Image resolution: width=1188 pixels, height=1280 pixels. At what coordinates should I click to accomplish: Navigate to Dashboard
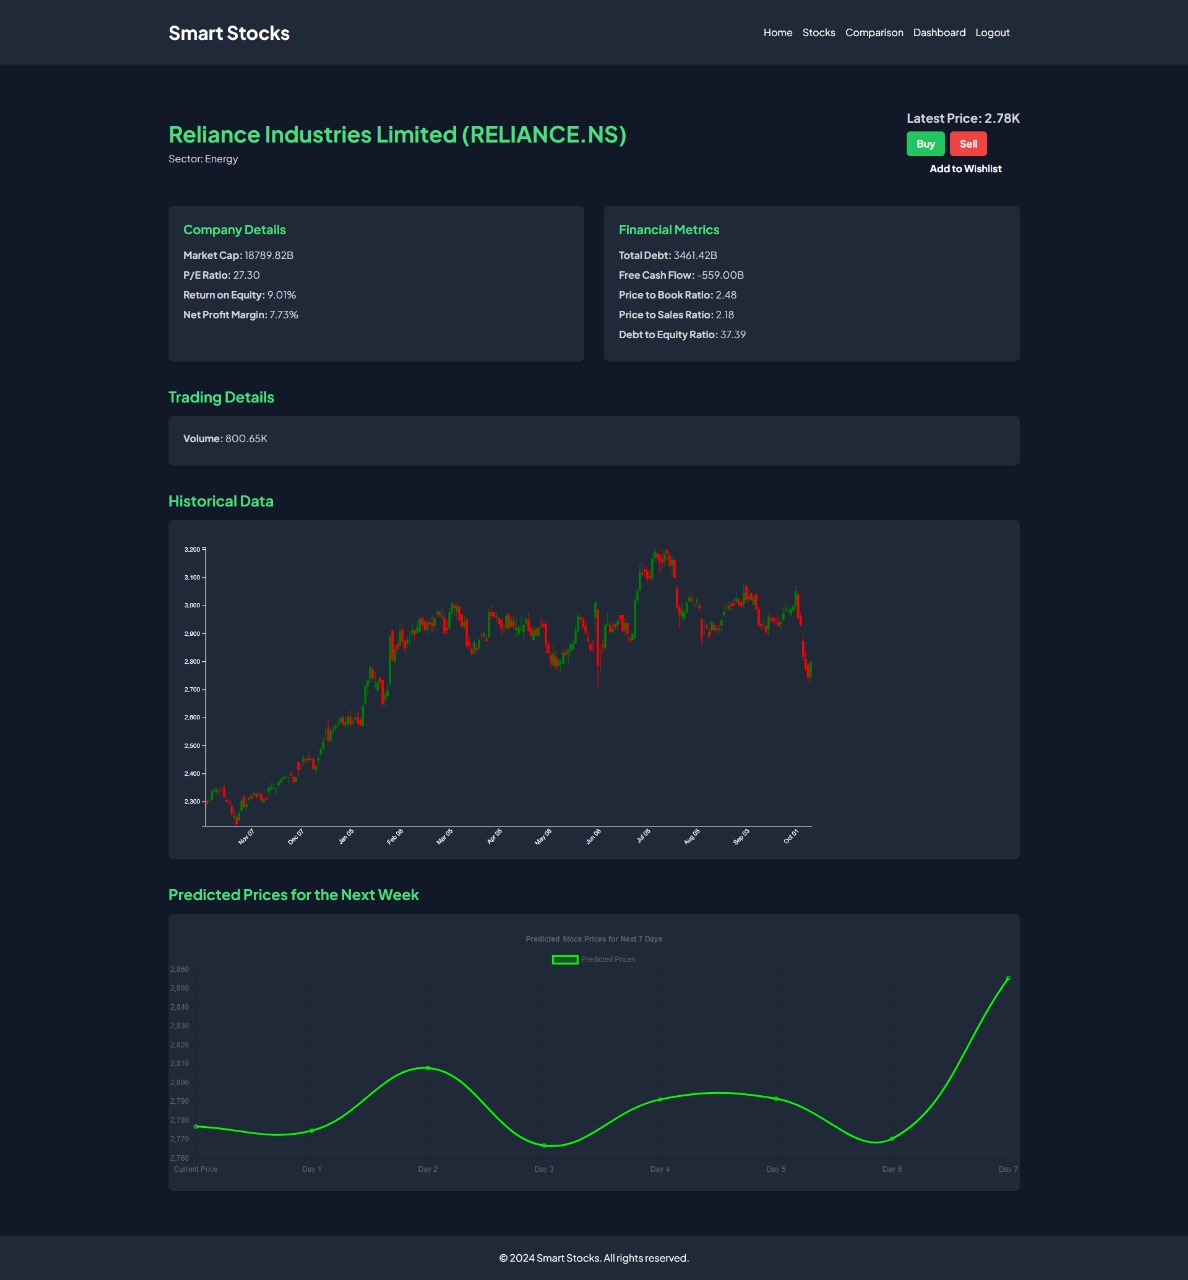tap(939, 33)
